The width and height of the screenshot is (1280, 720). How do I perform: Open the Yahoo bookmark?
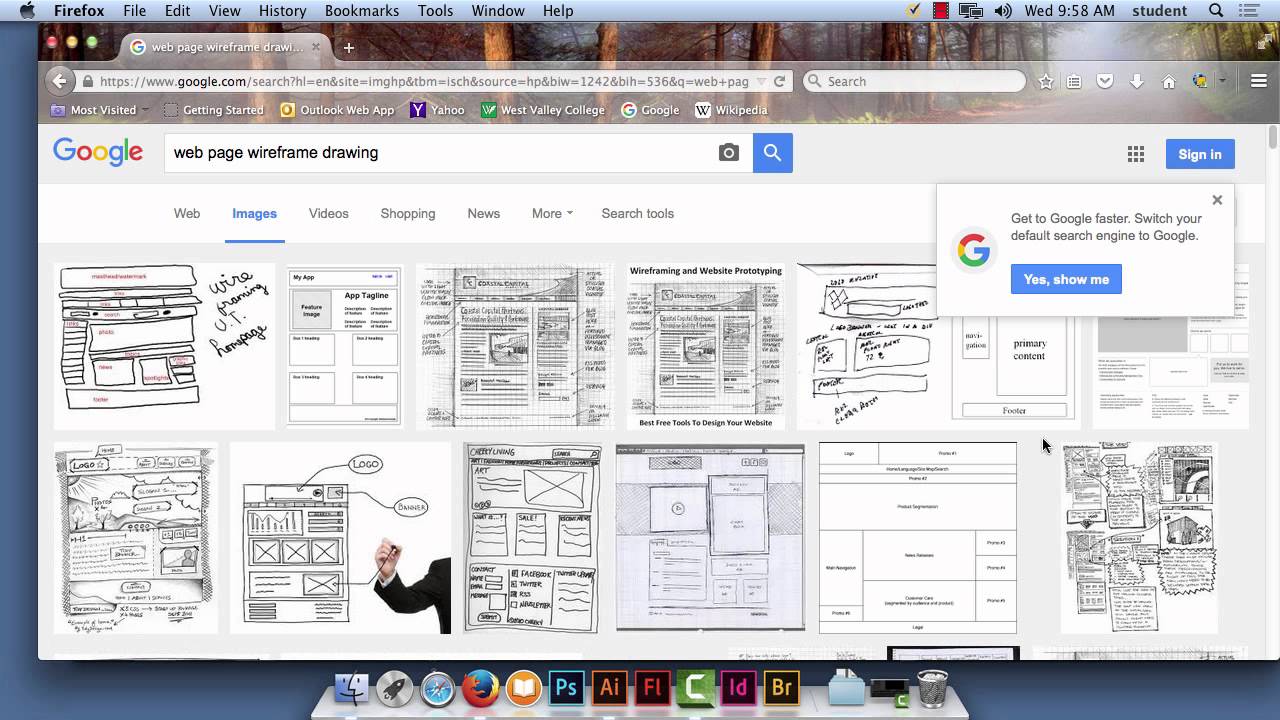click(x=437, y=110)
